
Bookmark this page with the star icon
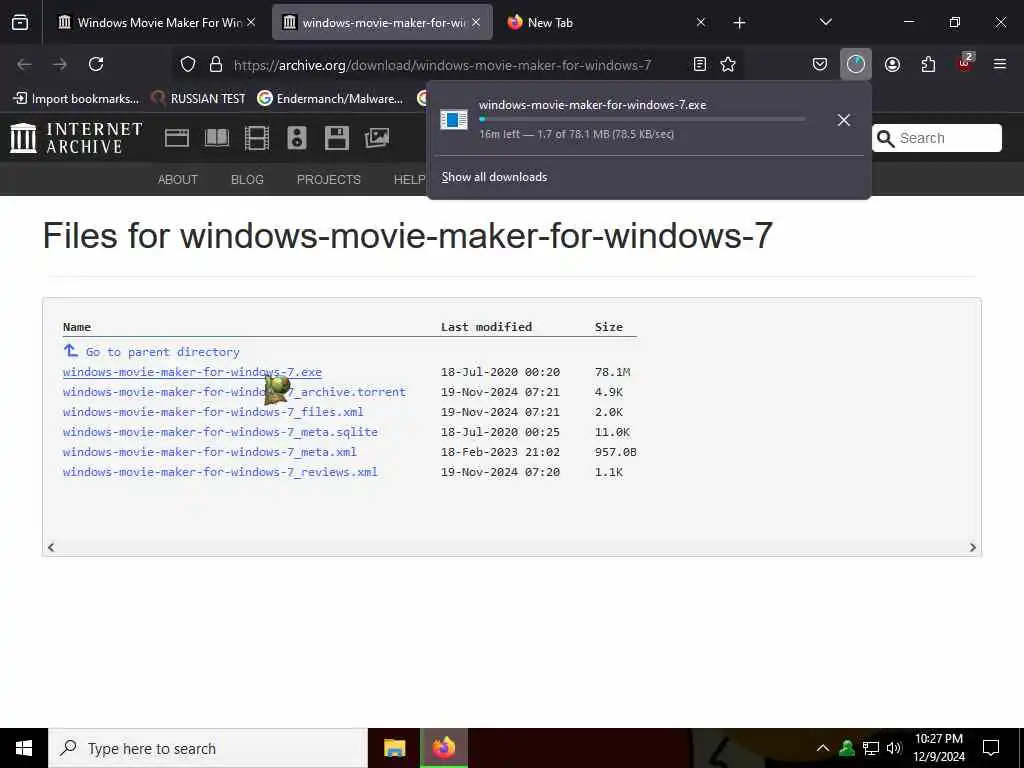[728, 64]
